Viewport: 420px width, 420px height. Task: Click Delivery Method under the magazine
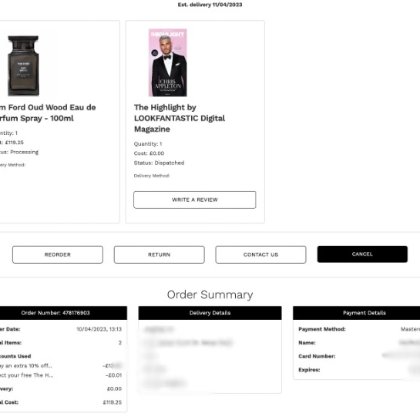tap(151, 176)
